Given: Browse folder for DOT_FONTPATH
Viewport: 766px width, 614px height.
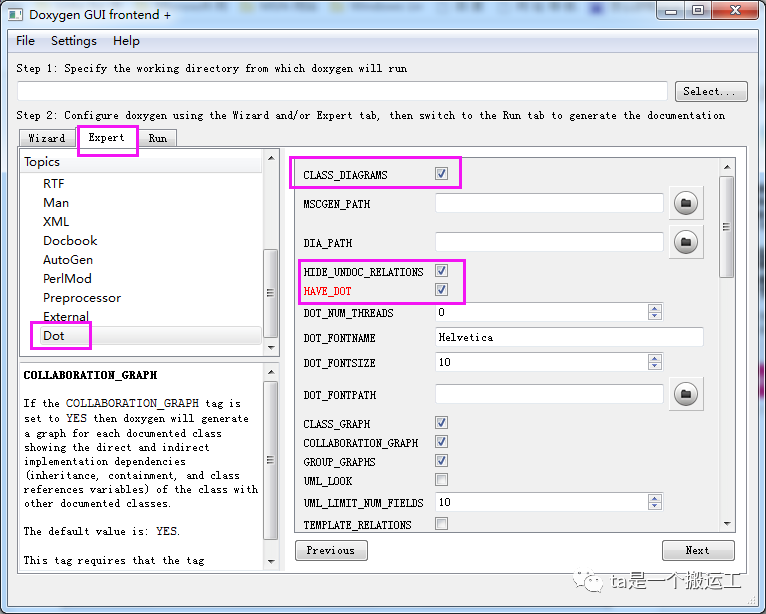Looking at the screenshot, I should tap(686, 394).
